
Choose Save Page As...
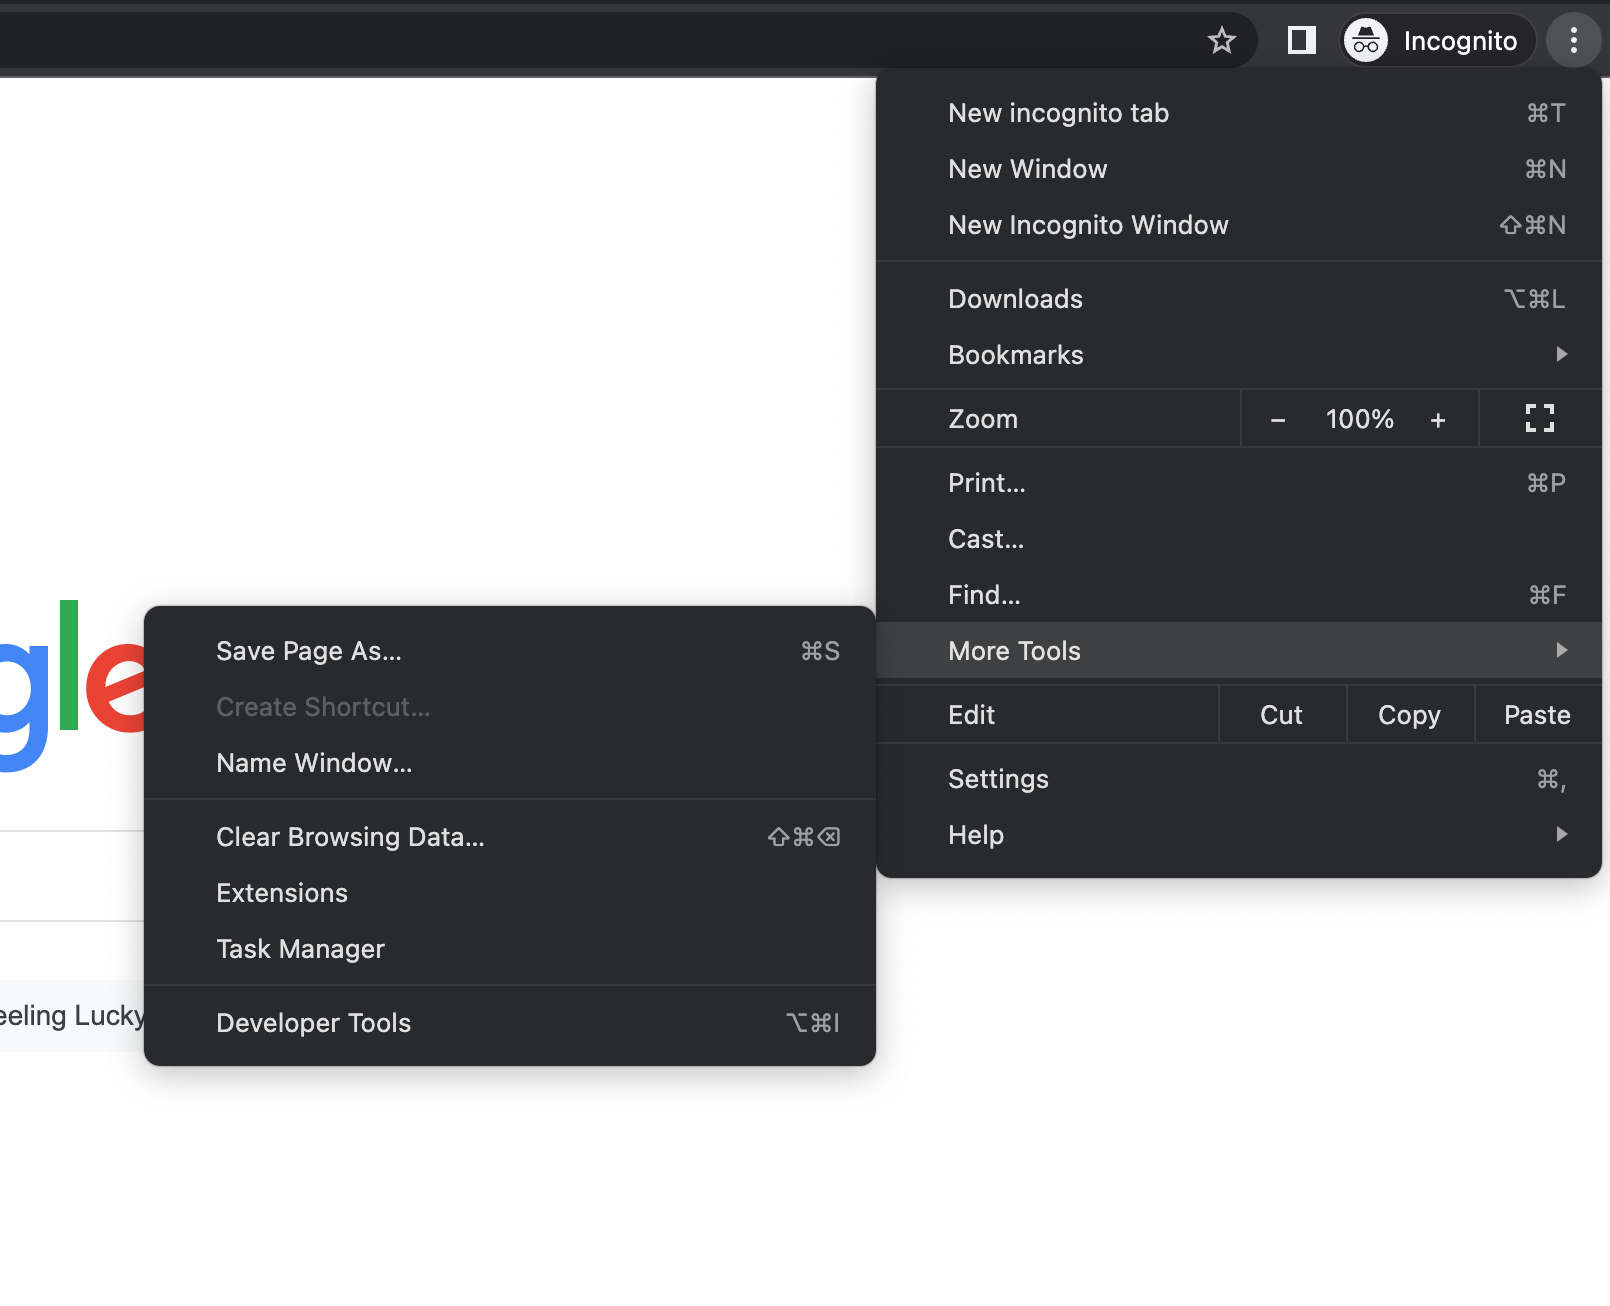click(510, 651)
